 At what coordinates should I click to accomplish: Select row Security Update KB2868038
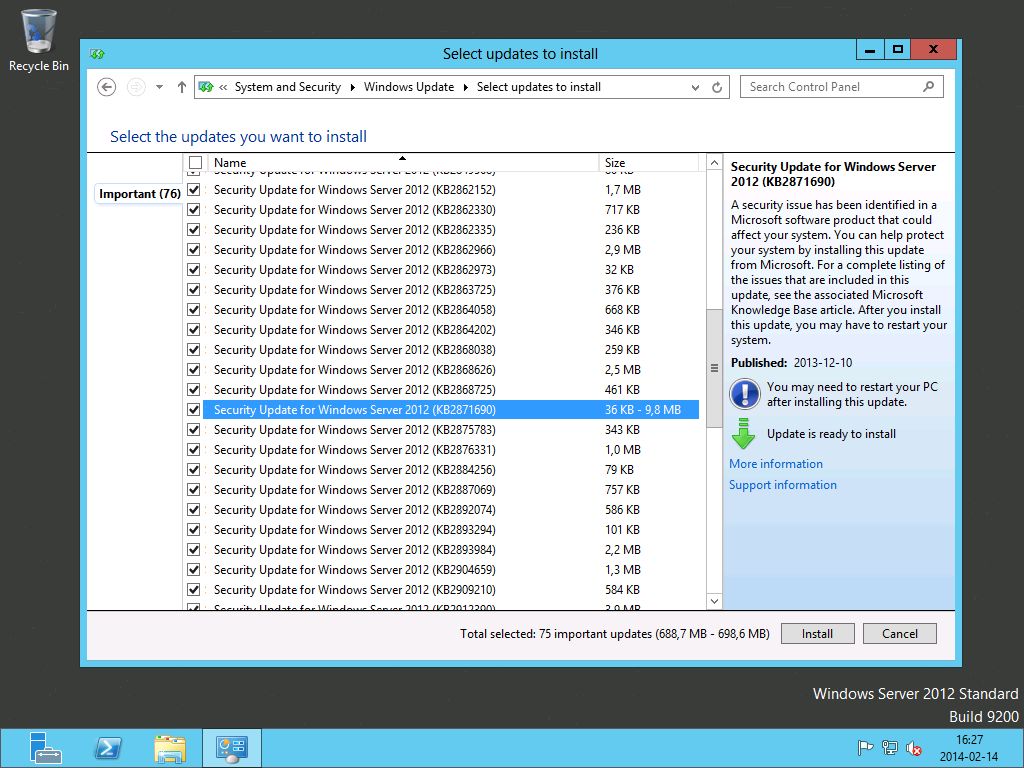451,350
